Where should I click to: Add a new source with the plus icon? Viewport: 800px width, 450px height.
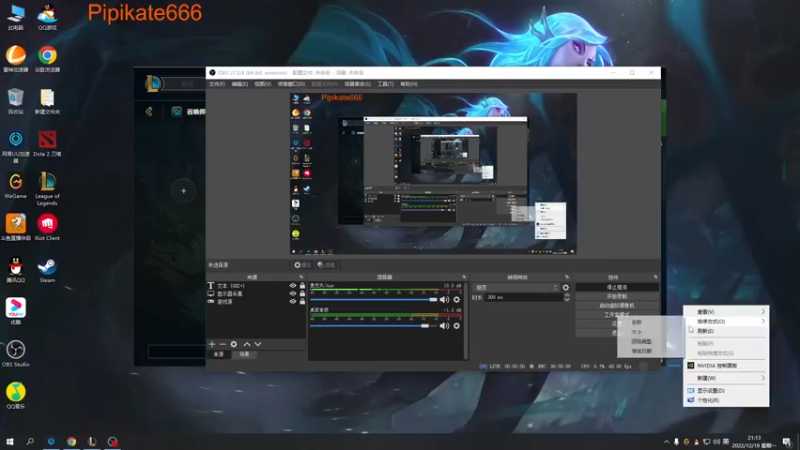click(x=212, y=344)
